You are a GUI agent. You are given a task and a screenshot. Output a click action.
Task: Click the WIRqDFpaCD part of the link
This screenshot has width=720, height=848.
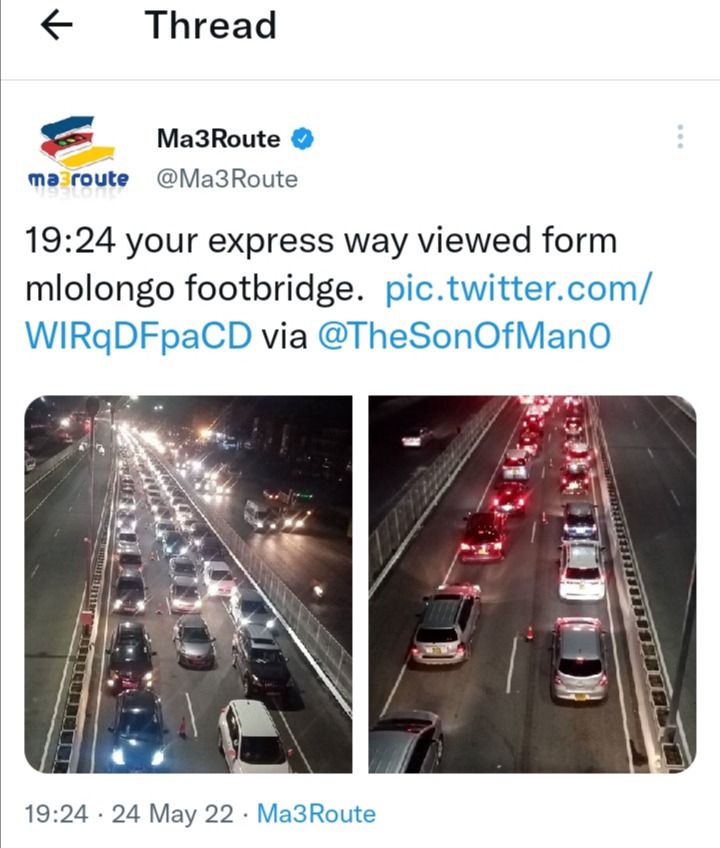coord(138,336)
